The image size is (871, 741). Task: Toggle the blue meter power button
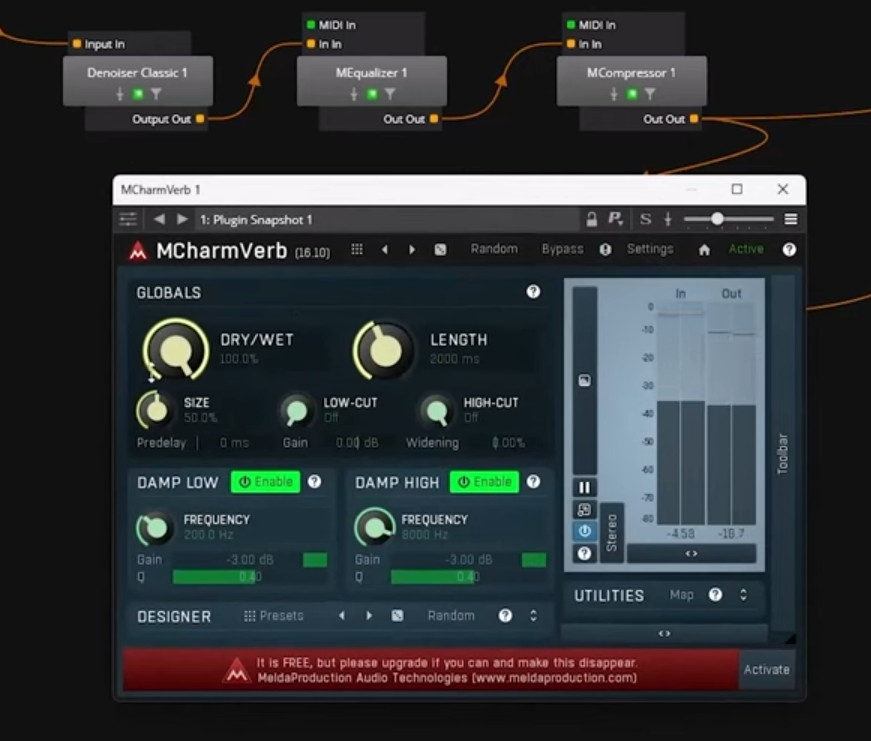tap(584, 531)
